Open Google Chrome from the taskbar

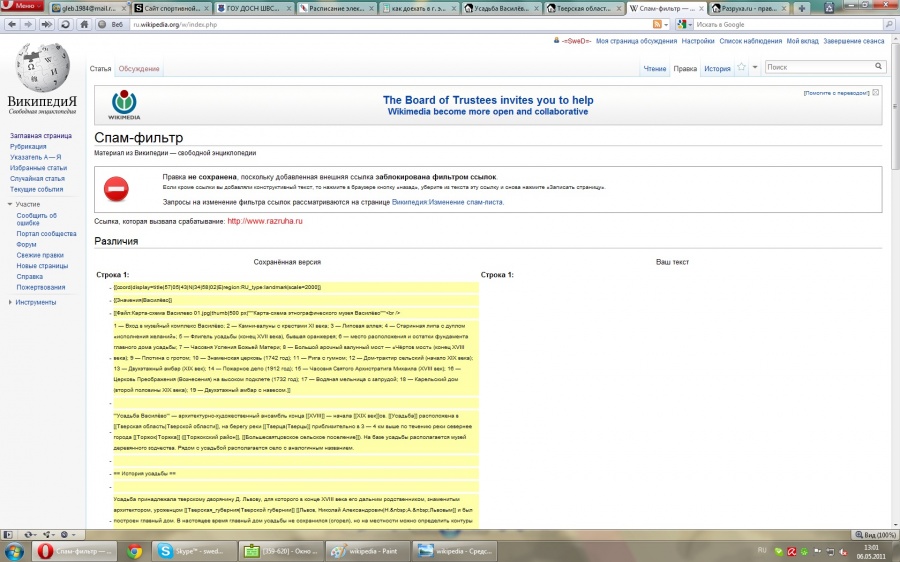[x=135, y=552]
